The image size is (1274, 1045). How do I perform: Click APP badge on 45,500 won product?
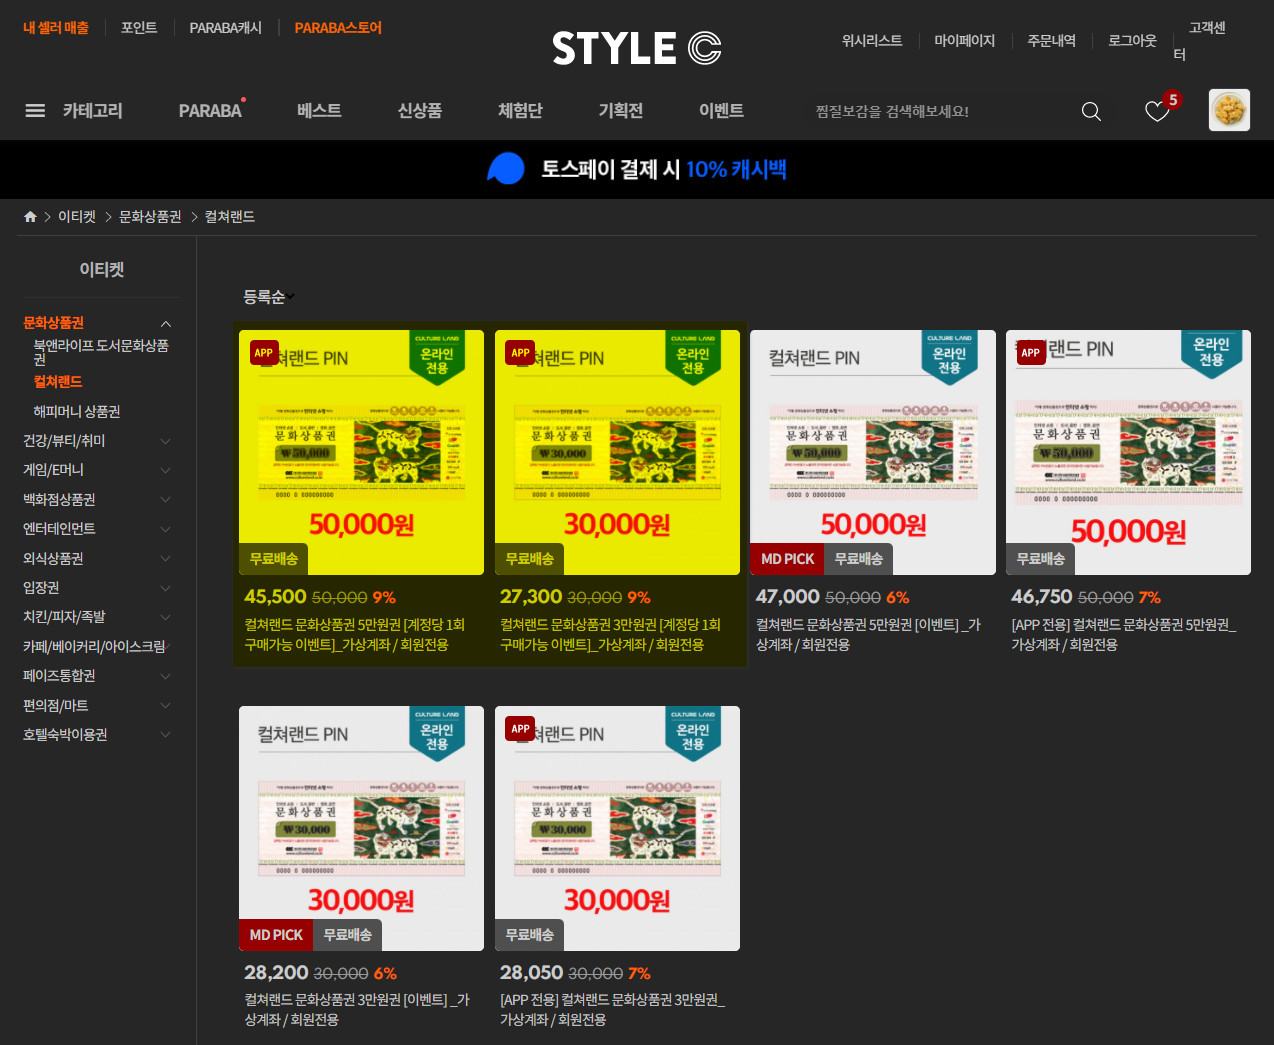pyautogui.click(x=264, y=353)
